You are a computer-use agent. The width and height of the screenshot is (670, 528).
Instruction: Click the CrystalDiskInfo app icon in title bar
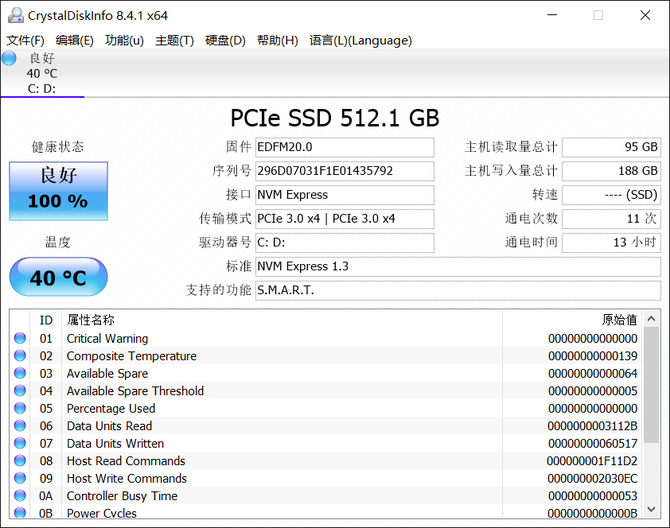(16, 15)
